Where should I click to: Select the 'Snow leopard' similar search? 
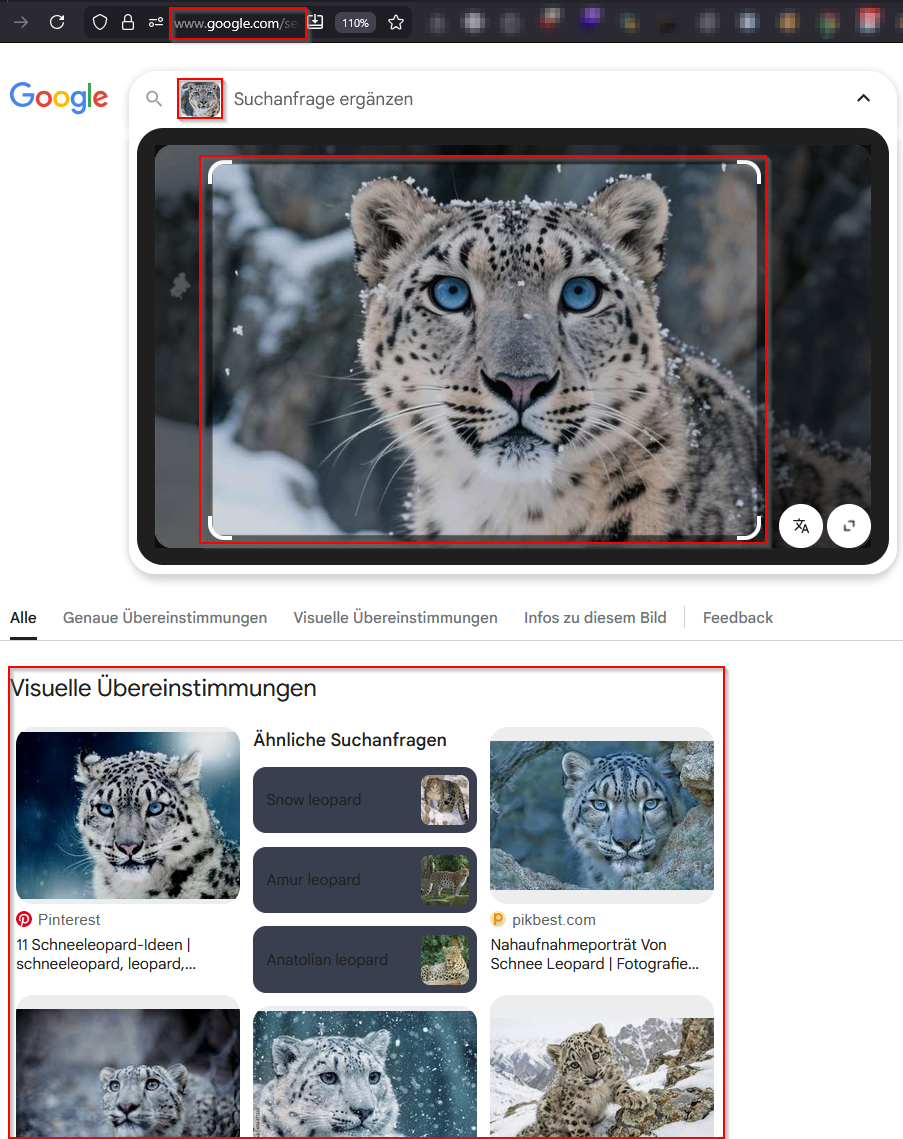click(364, 800)
